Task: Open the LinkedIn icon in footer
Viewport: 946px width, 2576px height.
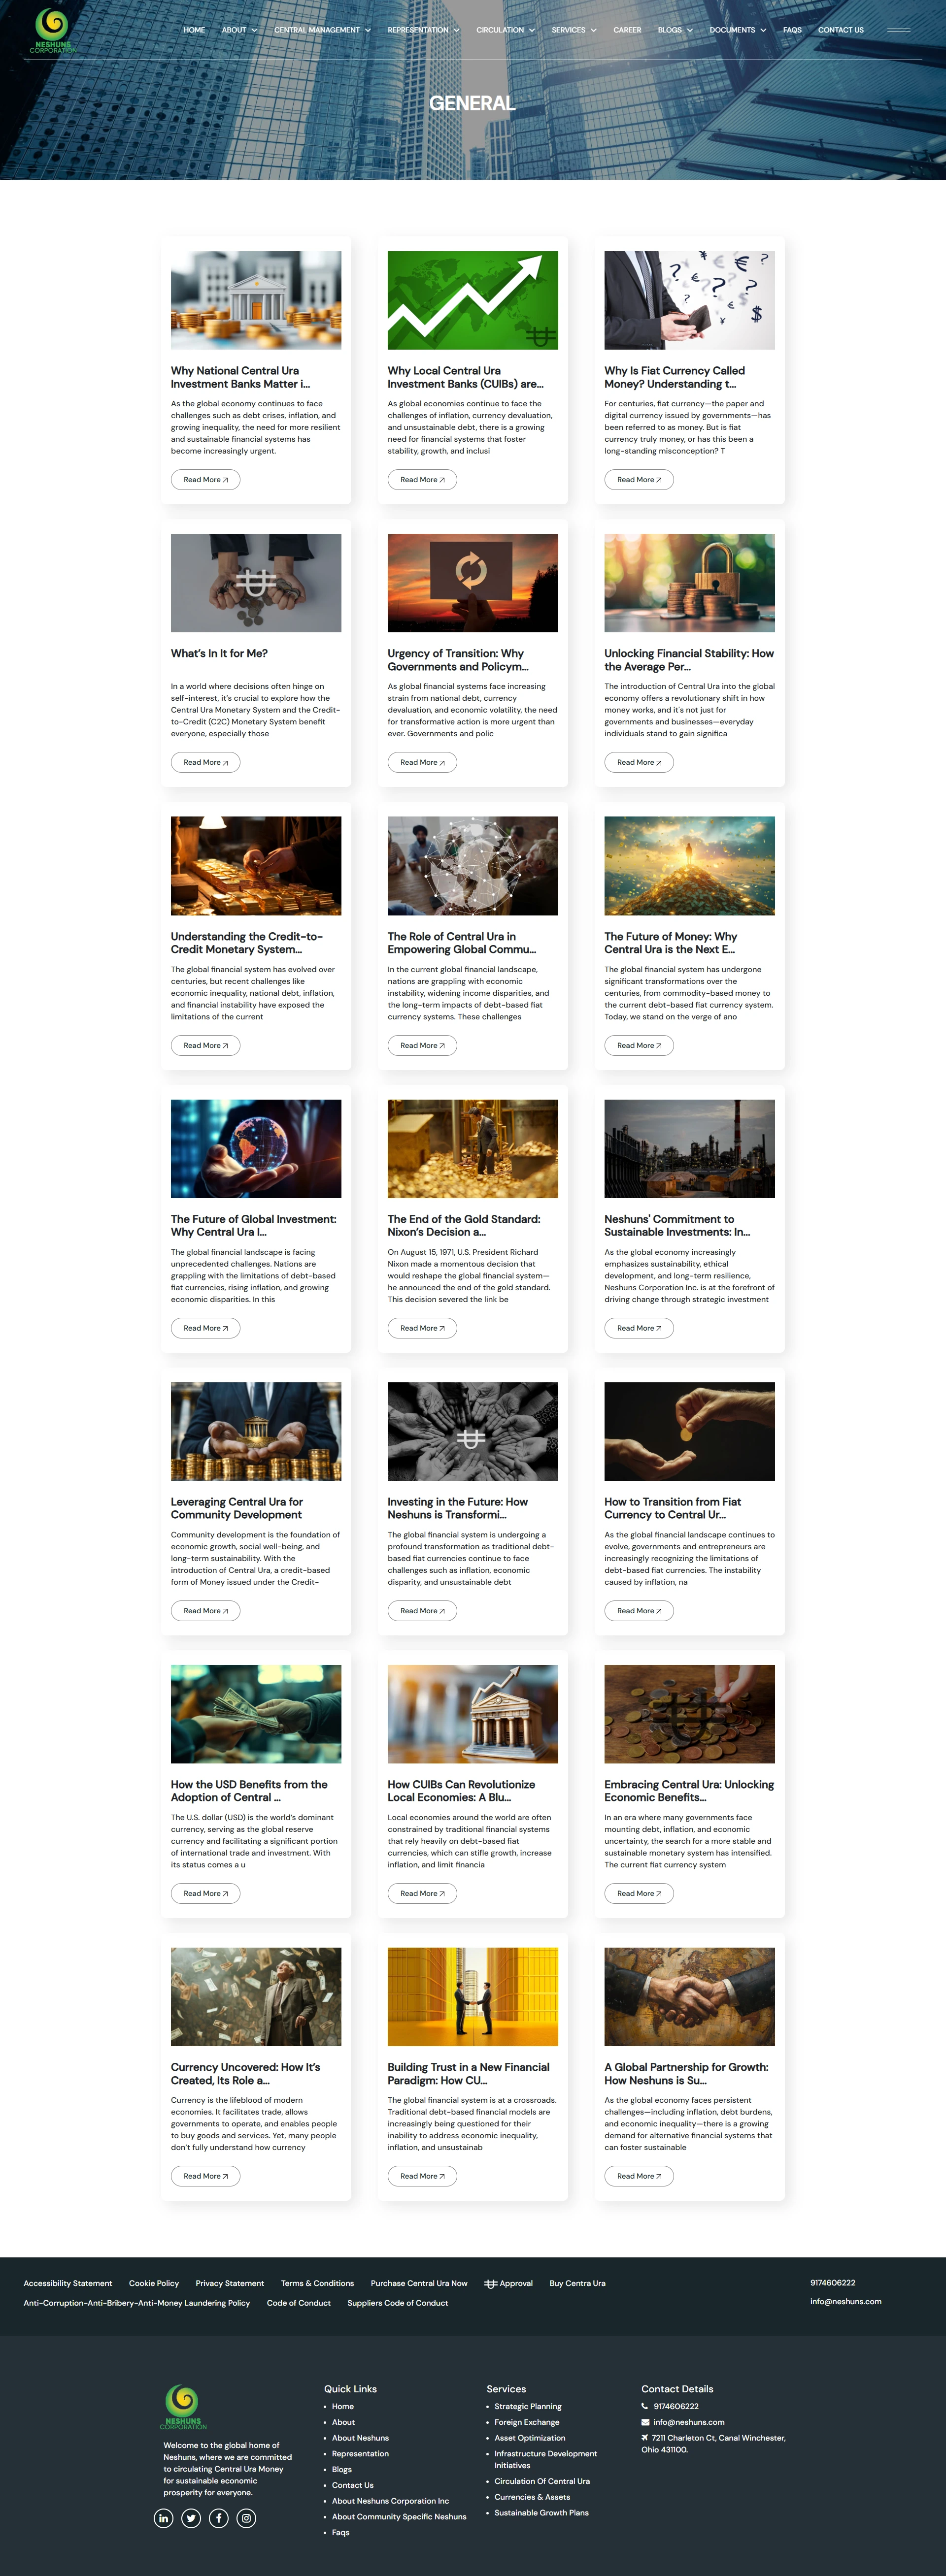Action: [x=164, y=2518]
